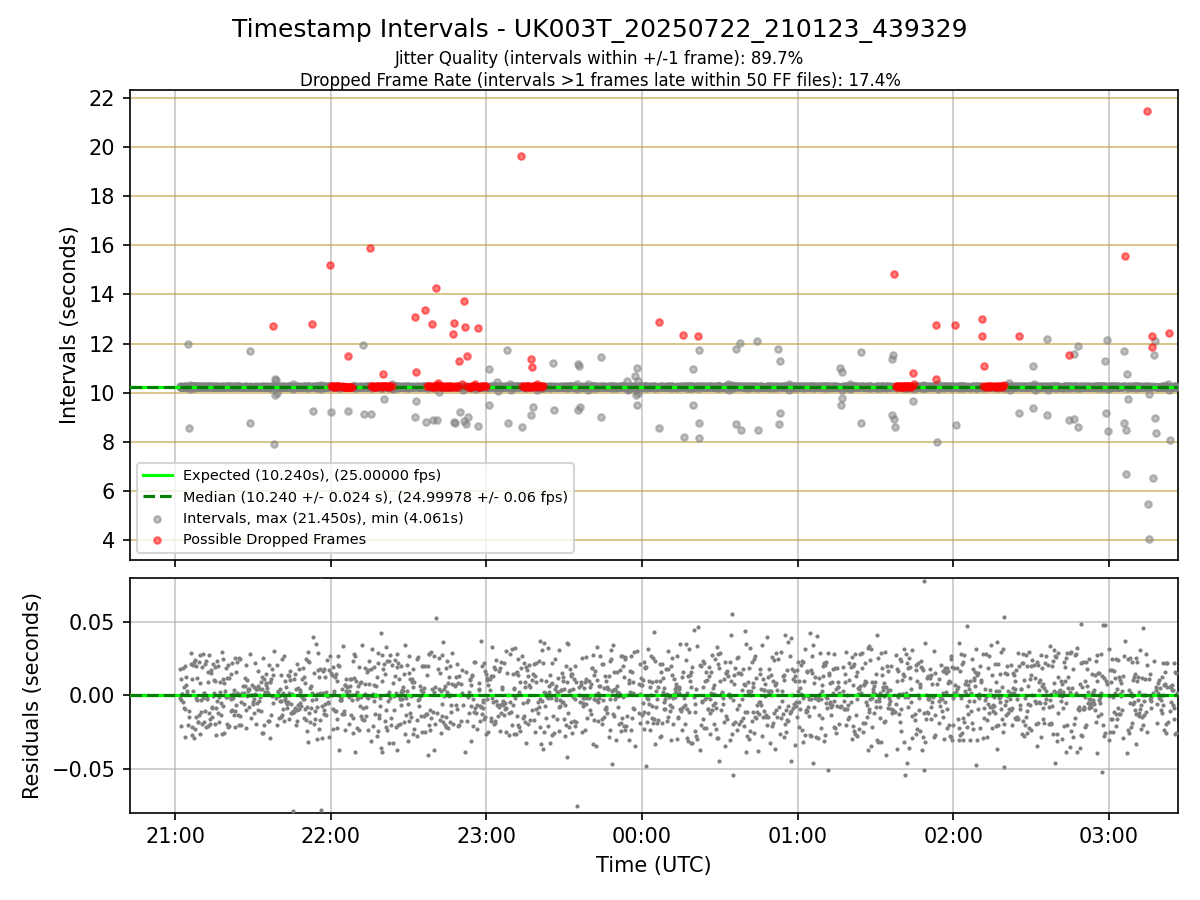Click the '22:00' x-axis tick label
The height and width of the screenshot is (900, 1200).
pyautogui.click(x=331, y=834)
